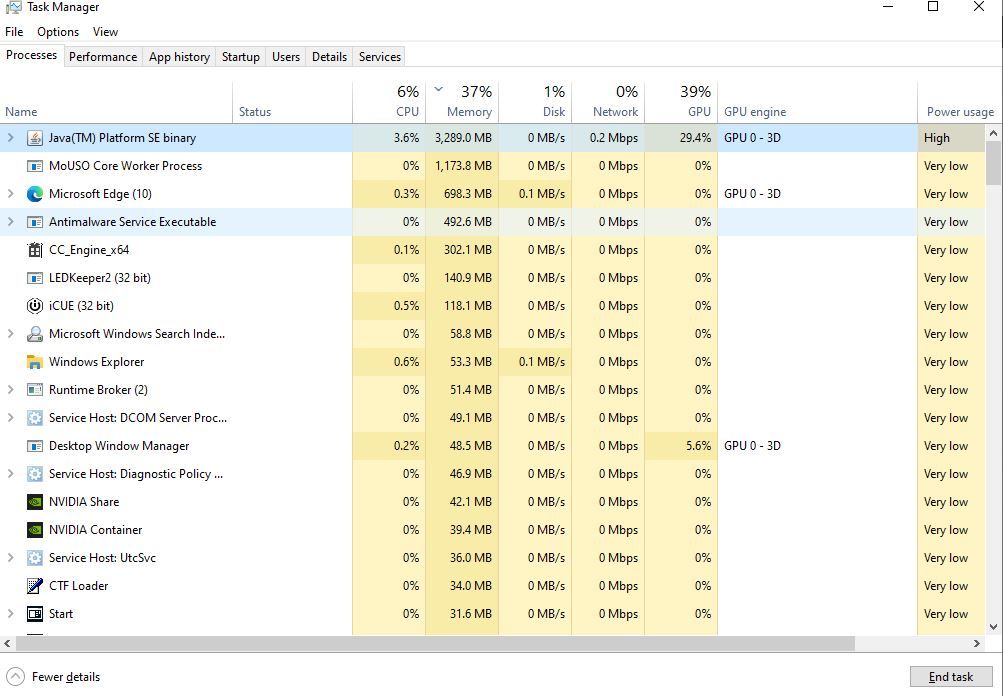This screenshot has width=1003, height=696.
Task: Switch to the Performance tab
Action: (x=103, y=57)
